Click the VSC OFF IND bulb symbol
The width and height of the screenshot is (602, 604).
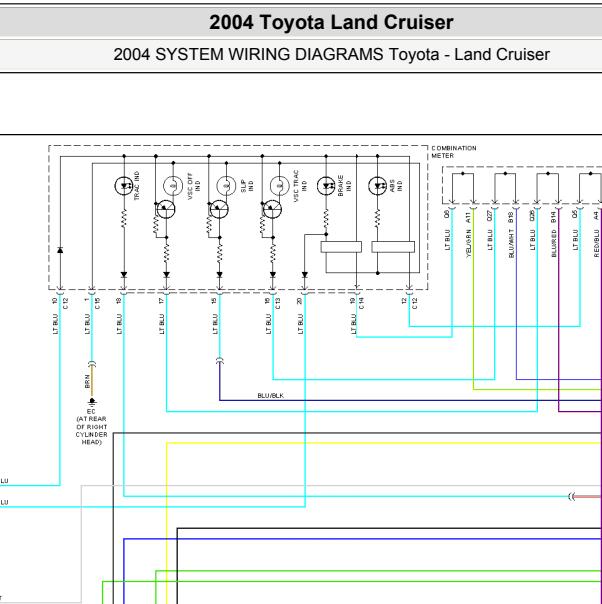[x=173, y=186]
